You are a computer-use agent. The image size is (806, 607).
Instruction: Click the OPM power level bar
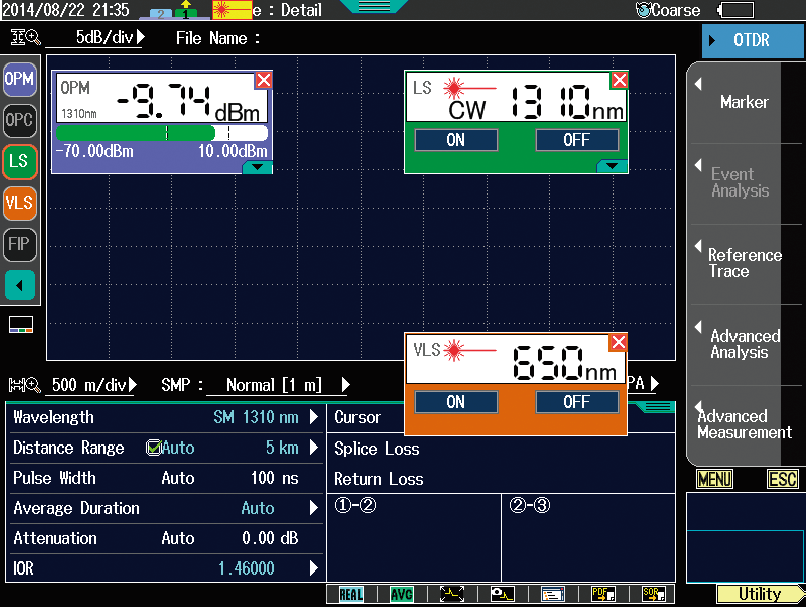pyautogui.click(x=161, y=132)
